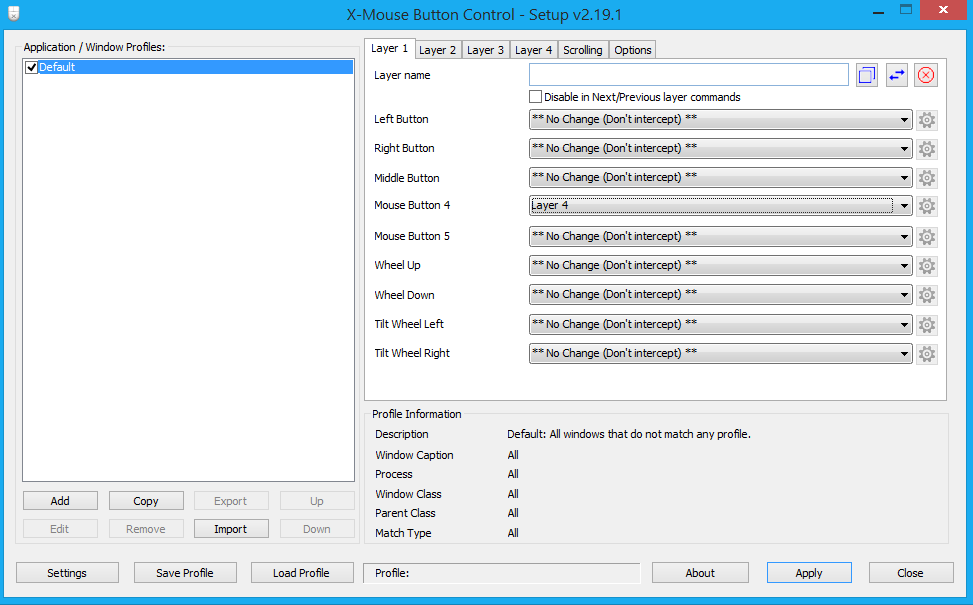Switch to the Layer 4 tab
The image size is (973, 605).
click(x=534, y=50)
